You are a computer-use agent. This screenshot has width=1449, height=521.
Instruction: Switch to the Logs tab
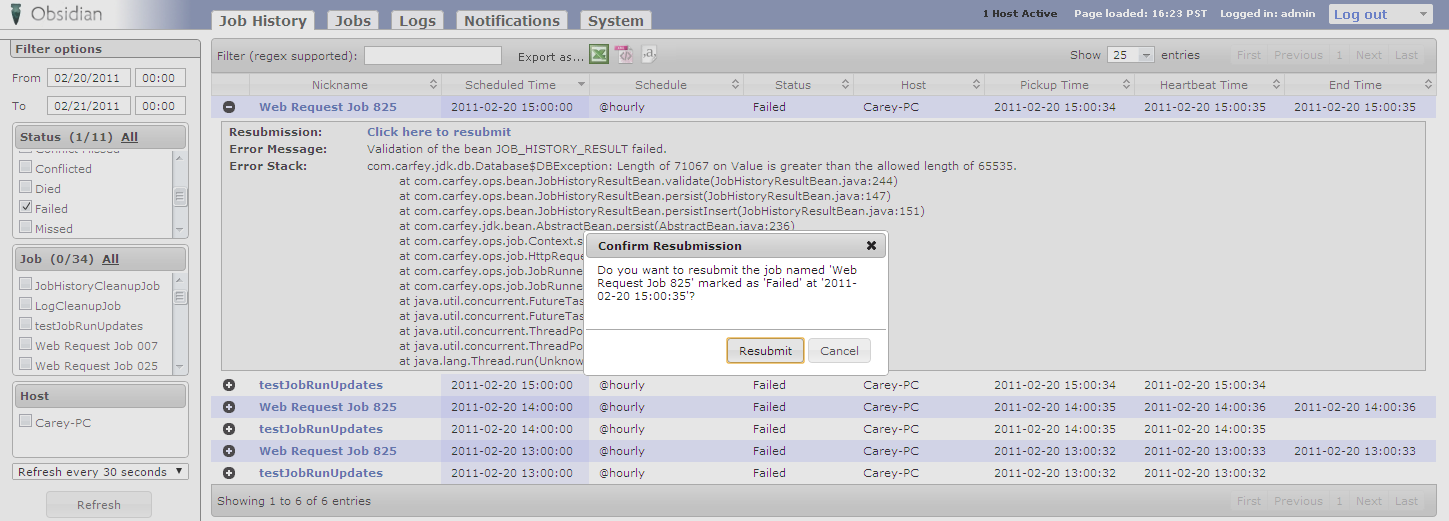[x=417, y=21]
